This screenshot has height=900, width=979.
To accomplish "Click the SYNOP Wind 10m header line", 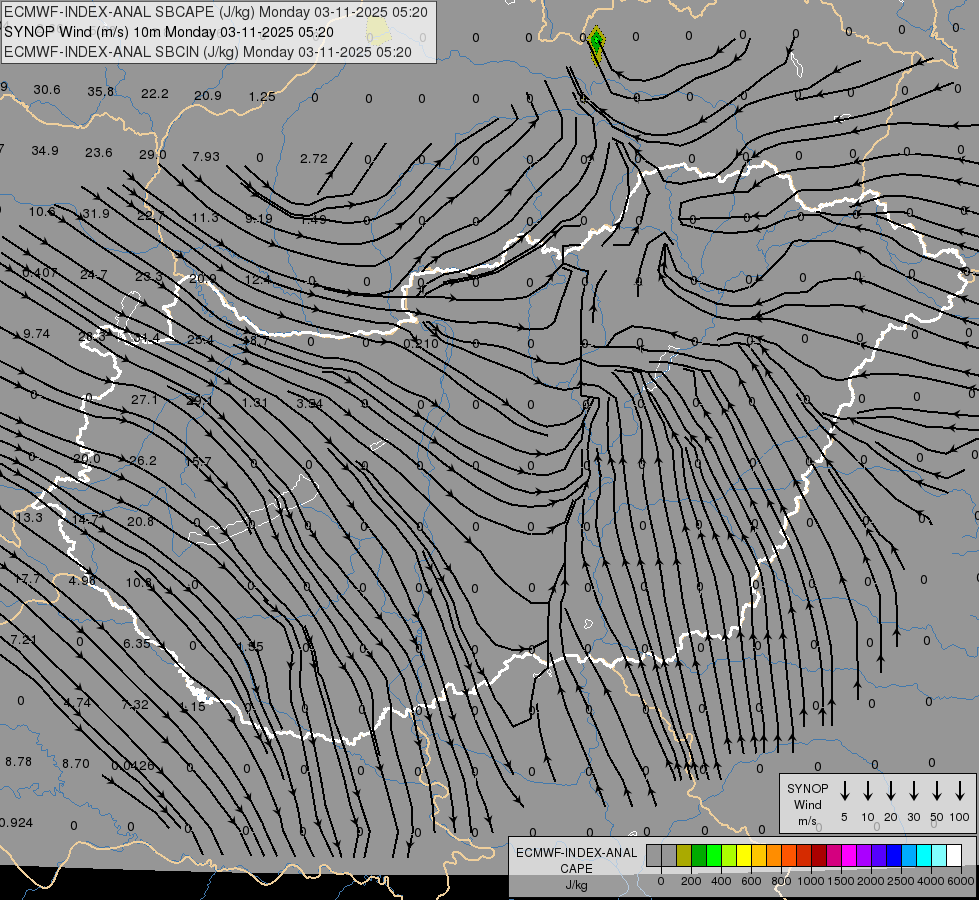I will 169,32.
